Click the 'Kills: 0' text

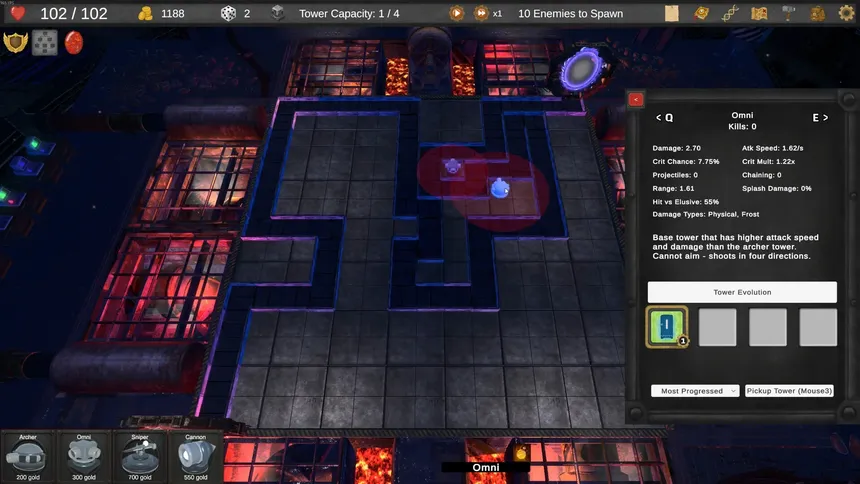[x=742, y=127]
